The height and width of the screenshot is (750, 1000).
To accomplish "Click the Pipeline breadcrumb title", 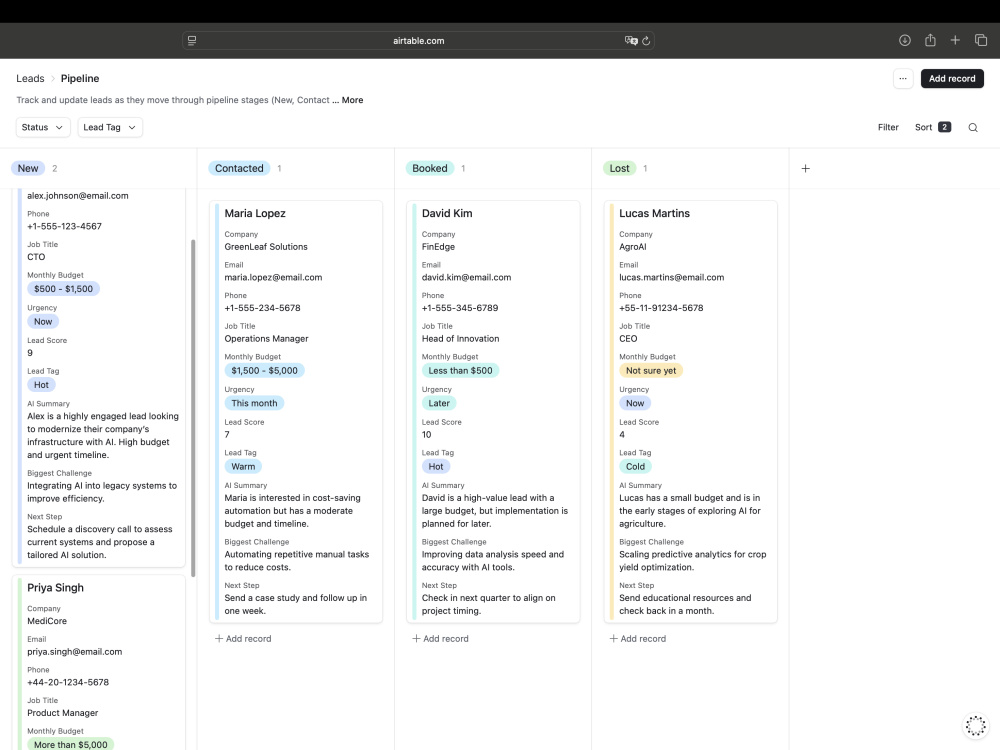I will point(80,78).
